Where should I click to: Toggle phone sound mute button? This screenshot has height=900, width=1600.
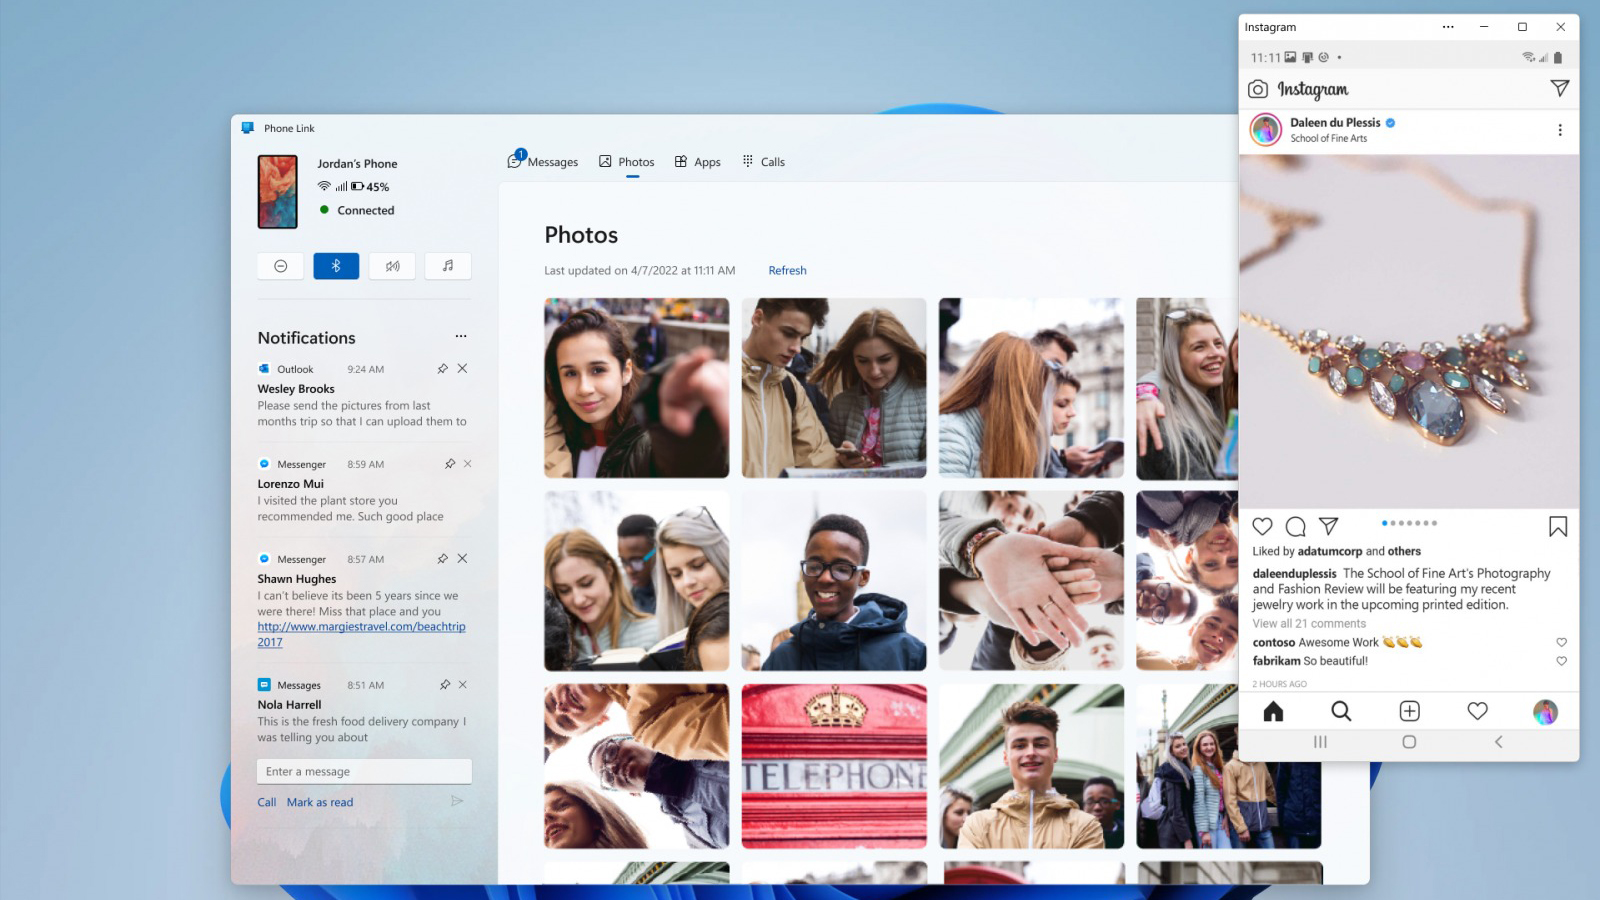pos(392,266)
